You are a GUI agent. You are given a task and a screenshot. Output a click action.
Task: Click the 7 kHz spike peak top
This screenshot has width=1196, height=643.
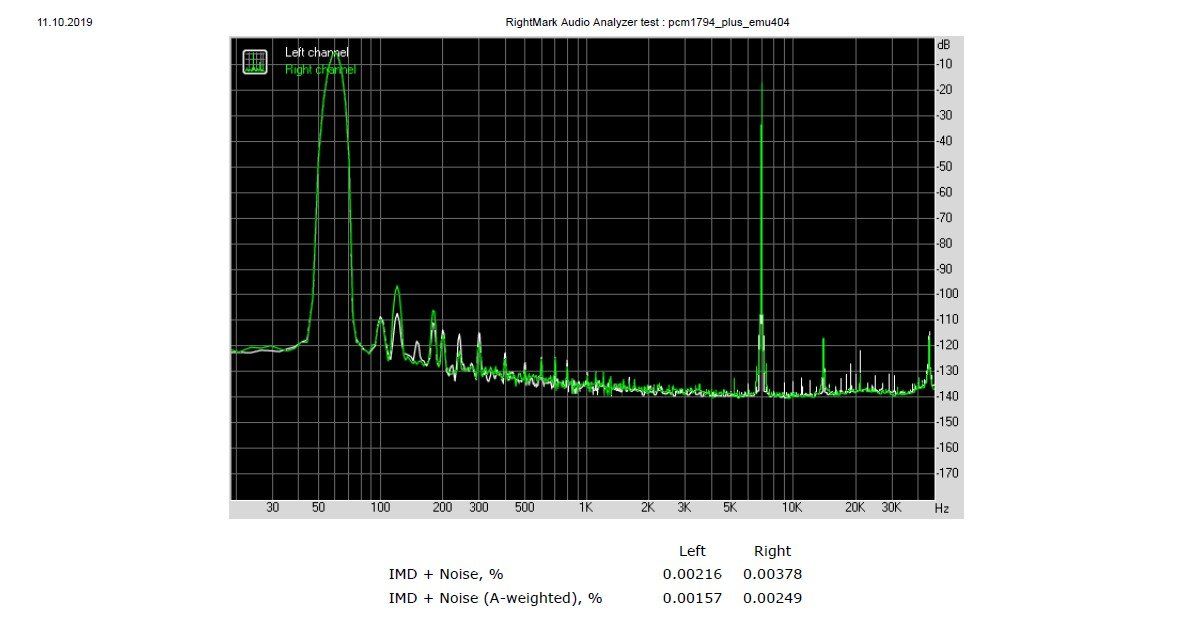tap(761, 82)
